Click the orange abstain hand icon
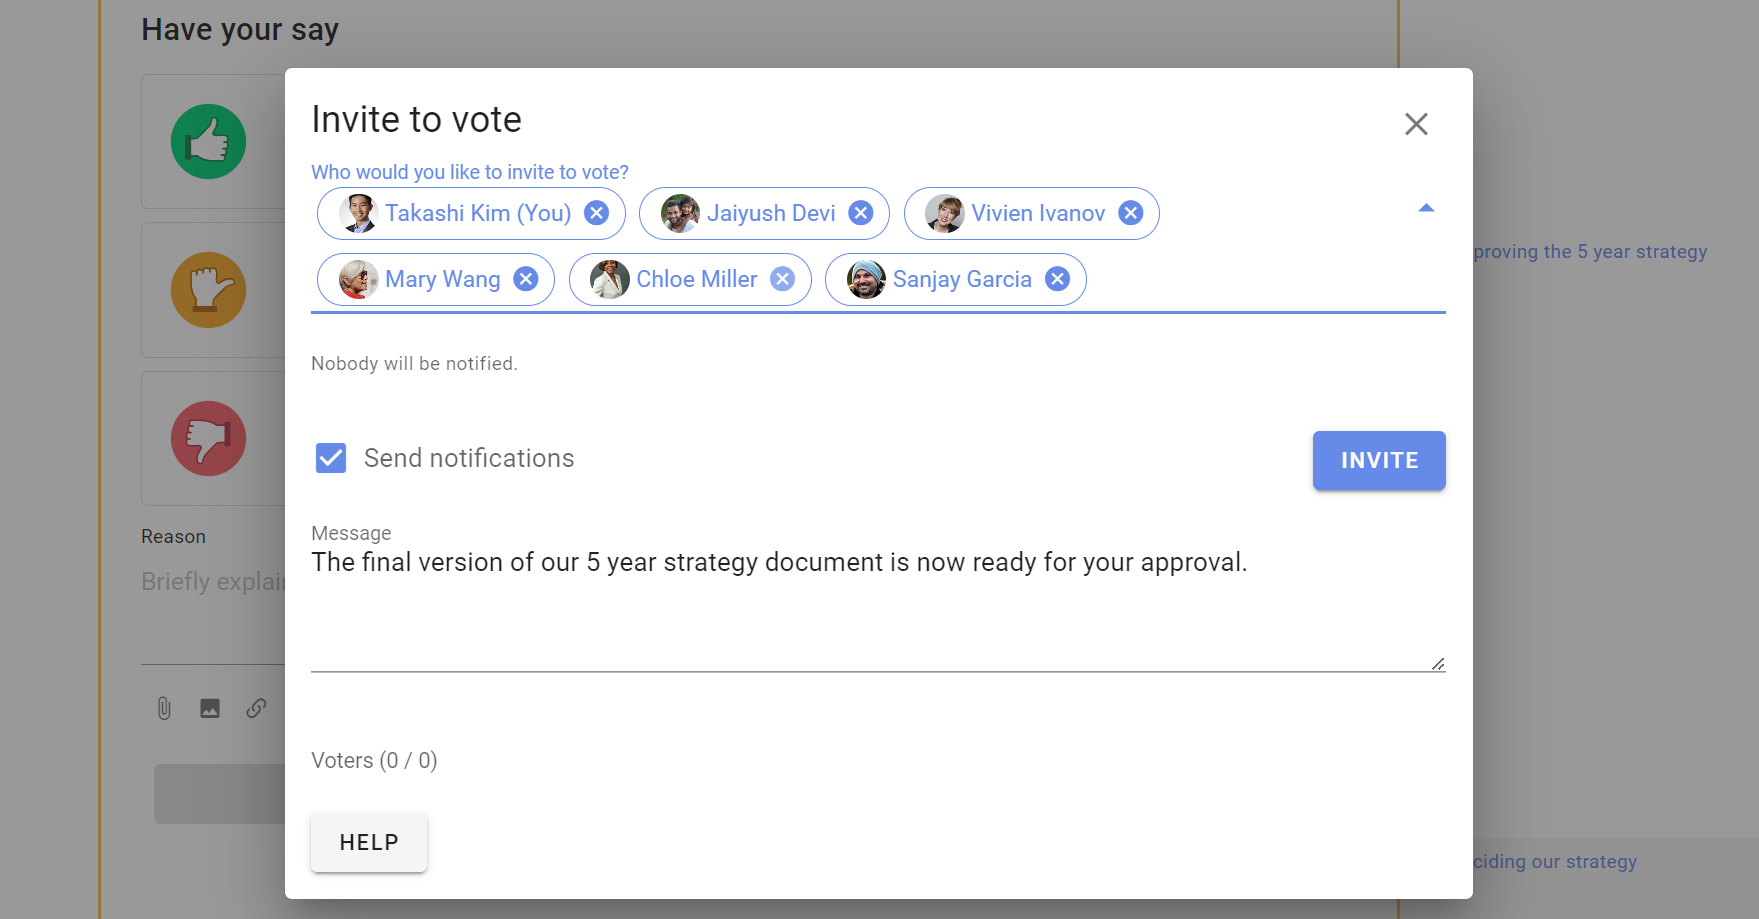 point(208,290)
